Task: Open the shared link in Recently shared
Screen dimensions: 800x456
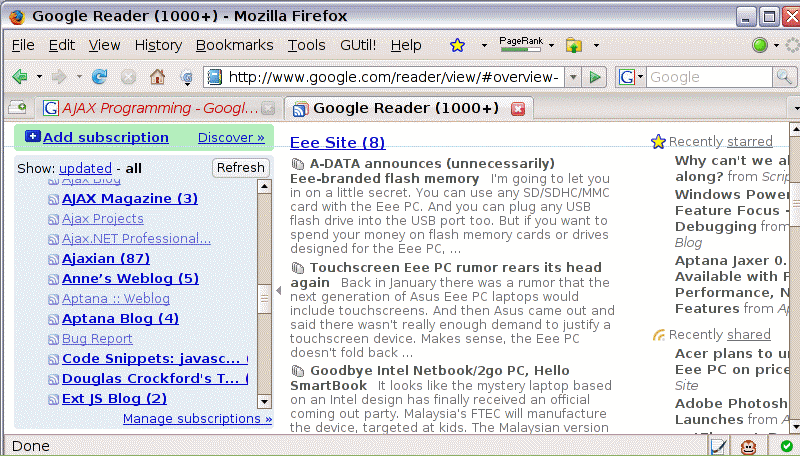Action: [748, 335]
